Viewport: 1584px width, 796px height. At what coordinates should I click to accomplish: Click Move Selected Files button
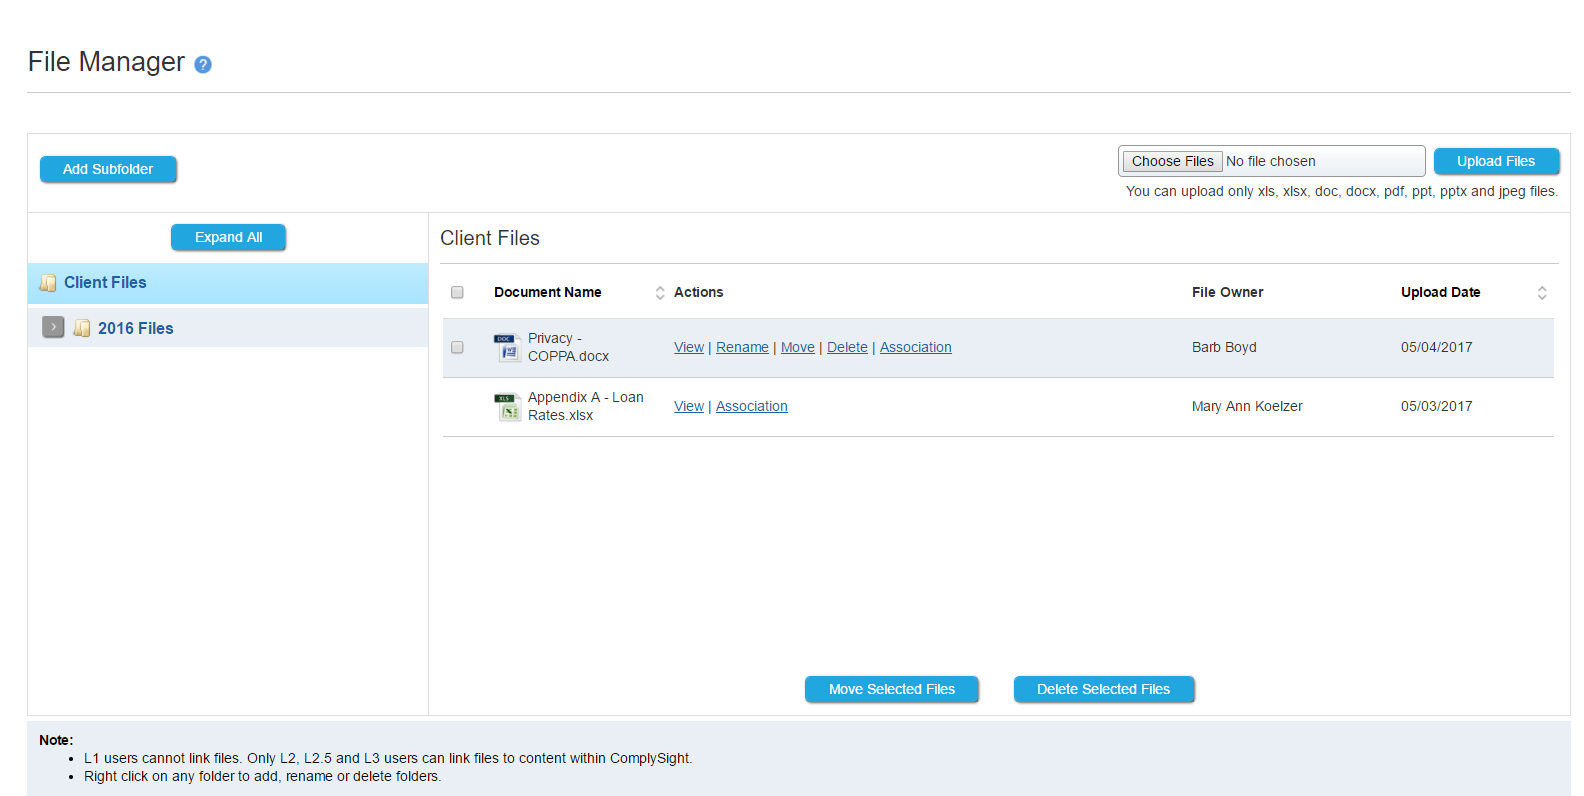[x=892, y=689]
